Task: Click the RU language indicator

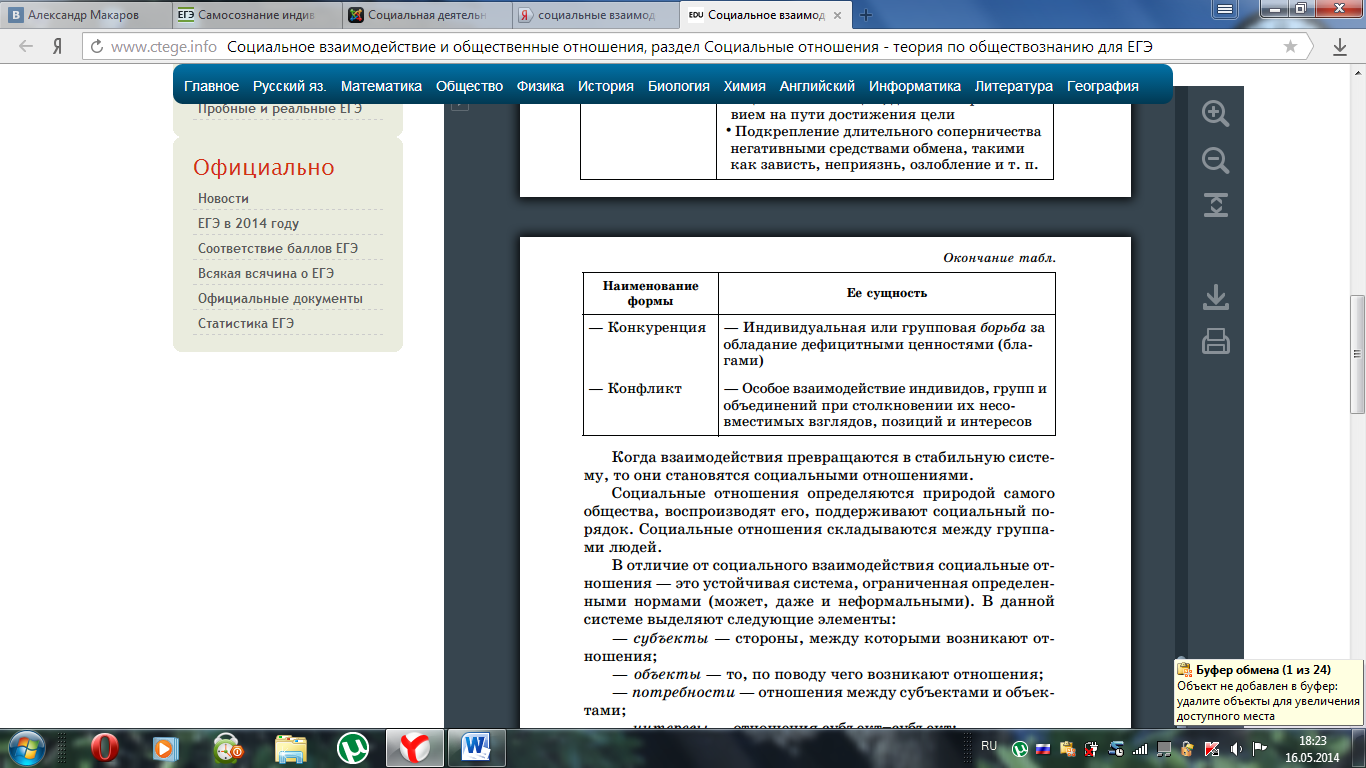Action: click(989, 746)
